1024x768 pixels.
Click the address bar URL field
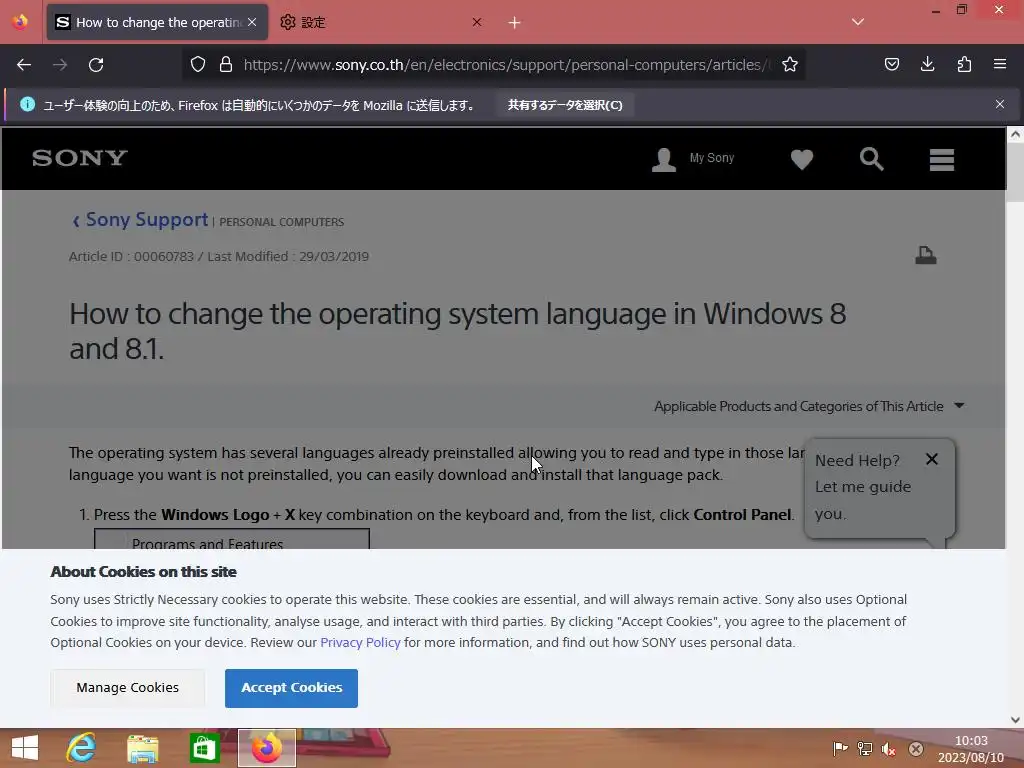click(x=506, y=65)
